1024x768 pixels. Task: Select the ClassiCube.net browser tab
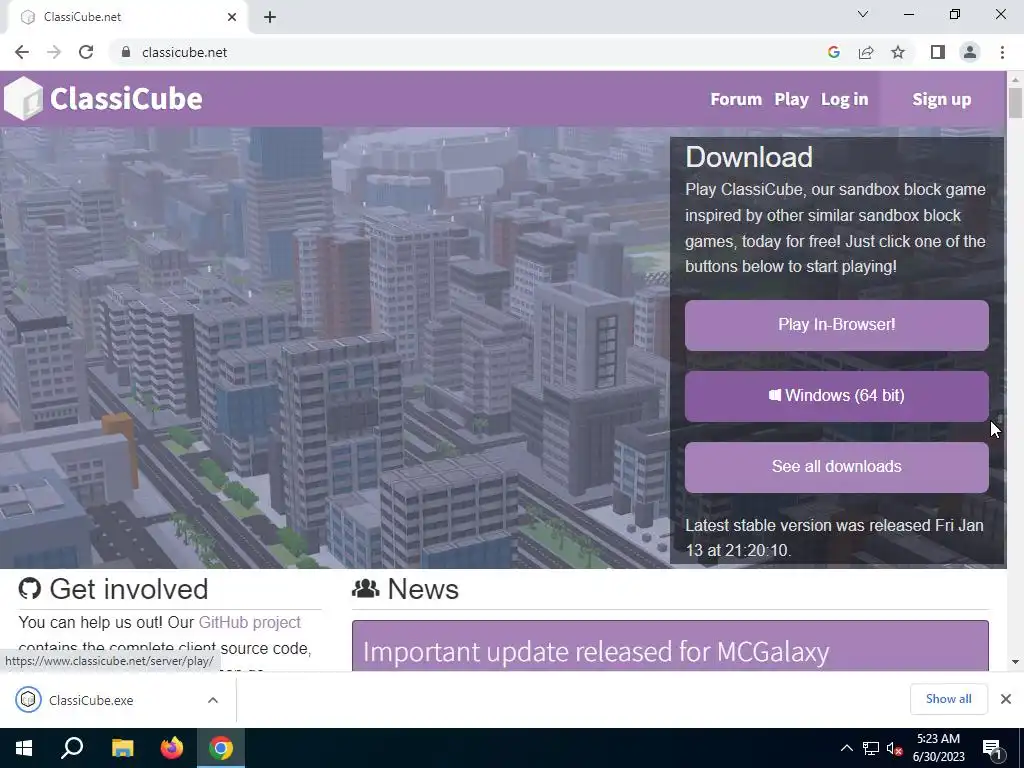click(x=127, y=17)
